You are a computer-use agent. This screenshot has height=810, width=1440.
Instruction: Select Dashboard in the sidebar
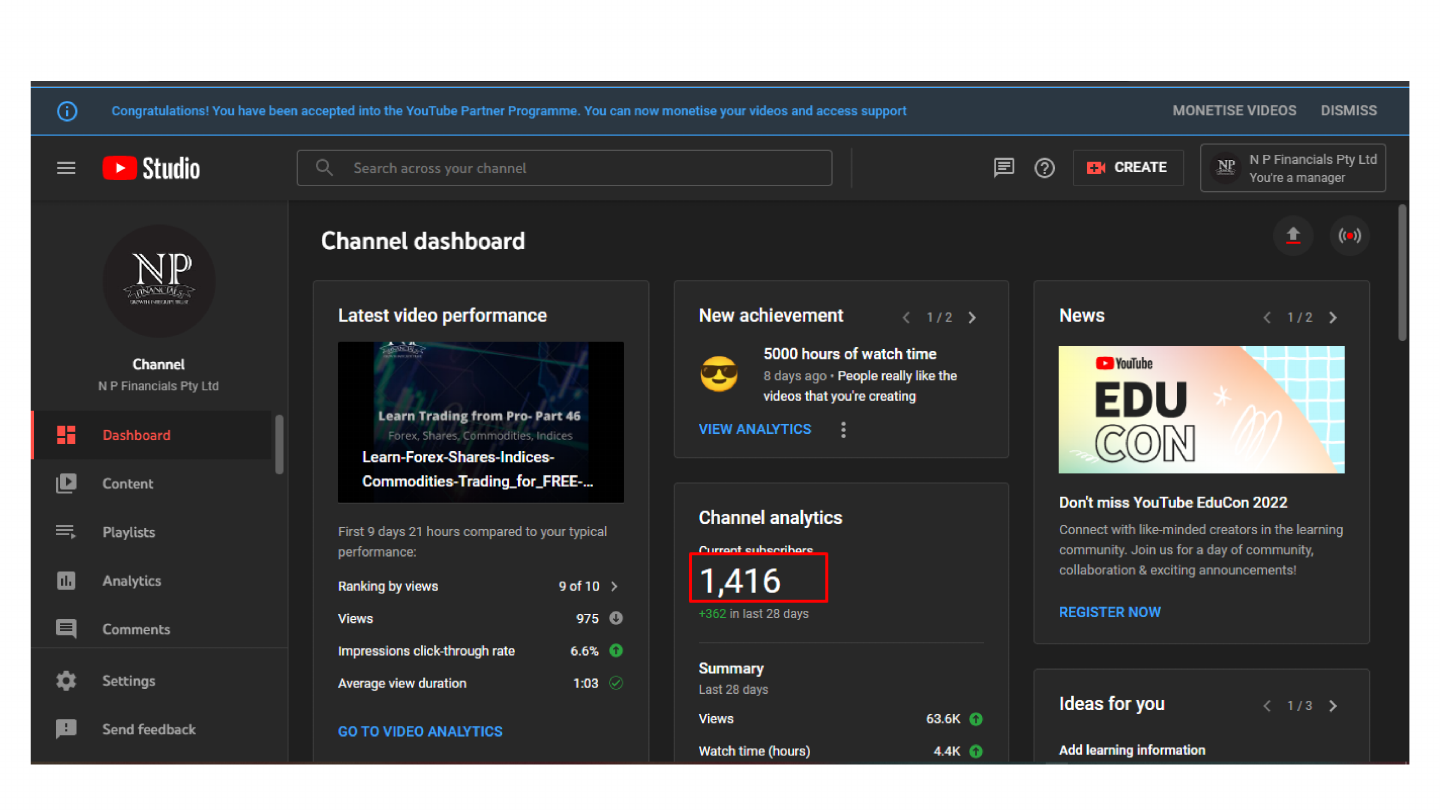pyautogui.click(x=66, y=435)
